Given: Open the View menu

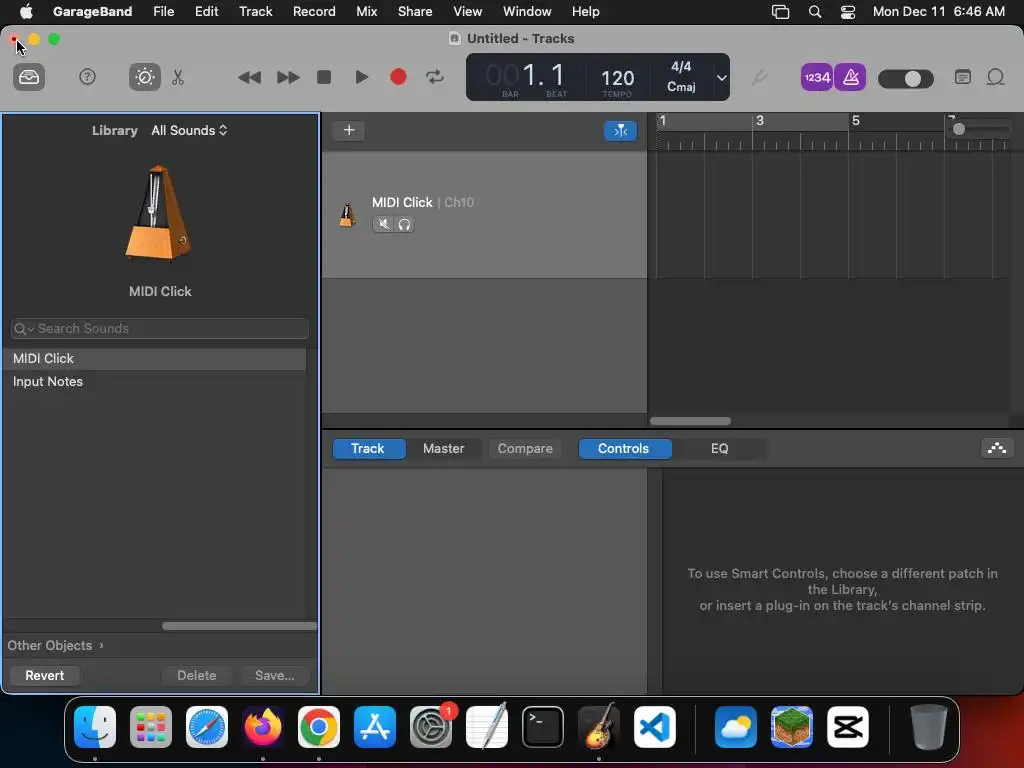Looking at the screenshot, I should 468,11.
